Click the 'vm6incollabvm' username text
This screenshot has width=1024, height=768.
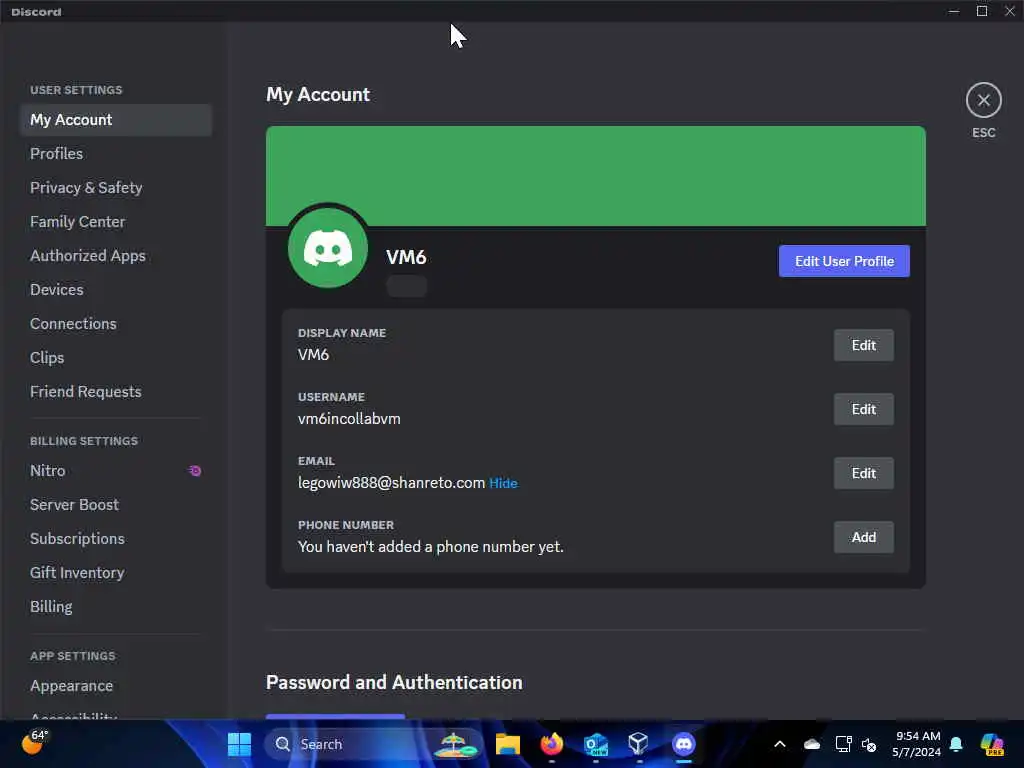pos(349,419)
